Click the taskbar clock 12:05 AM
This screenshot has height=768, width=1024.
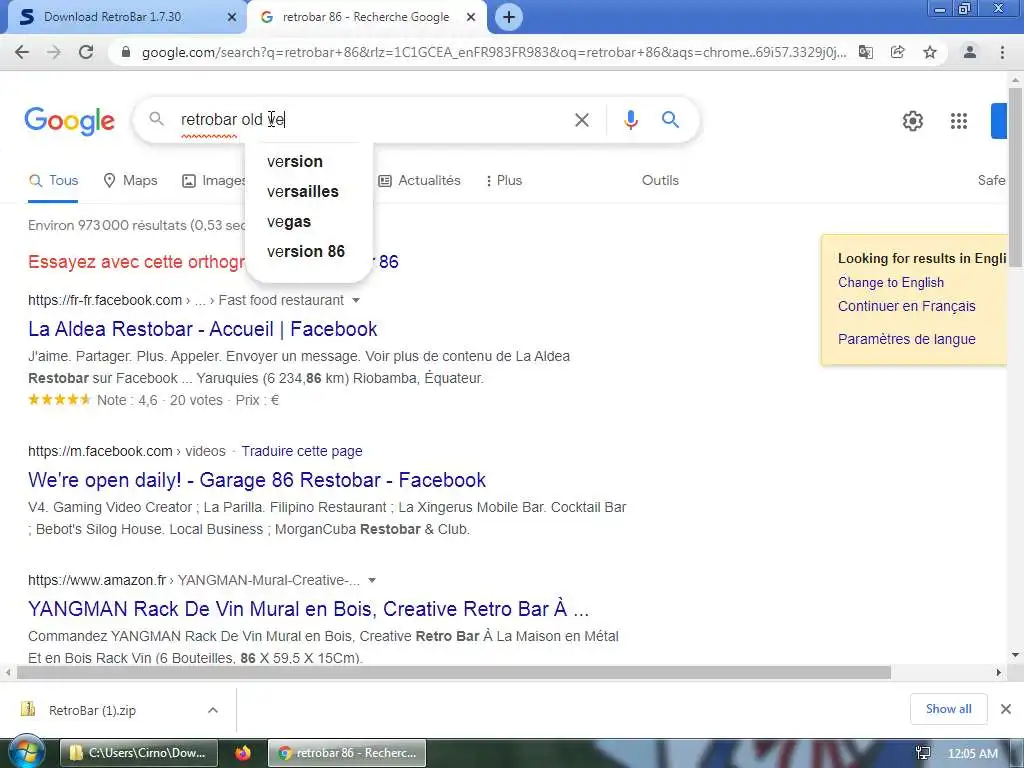pyautogui.click(x=972, y=754)
